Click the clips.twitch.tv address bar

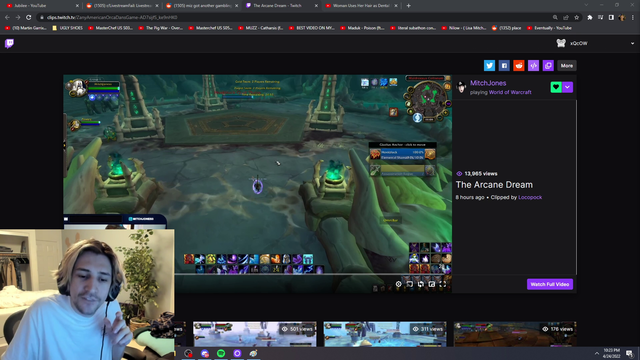294,18
